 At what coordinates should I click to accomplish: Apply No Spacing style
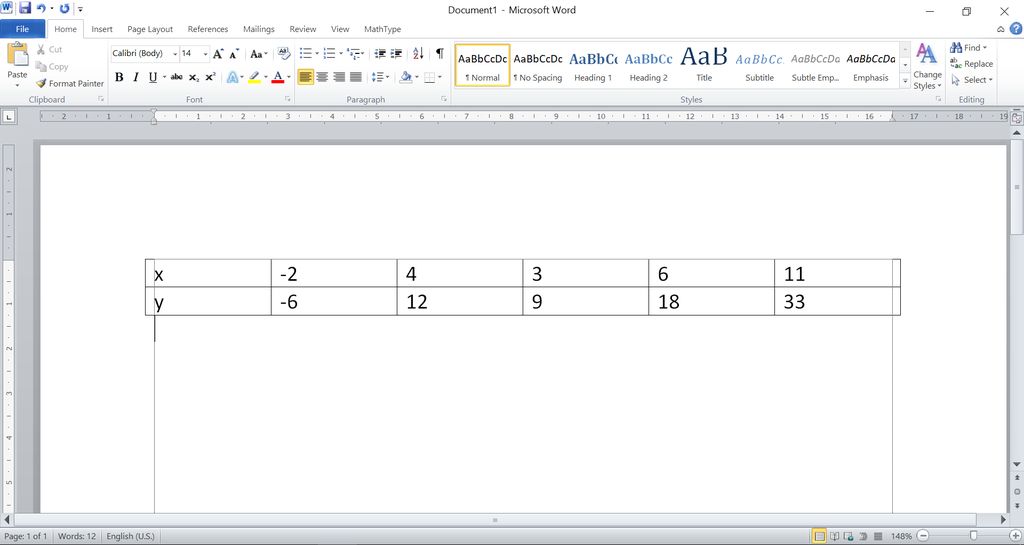537,65
